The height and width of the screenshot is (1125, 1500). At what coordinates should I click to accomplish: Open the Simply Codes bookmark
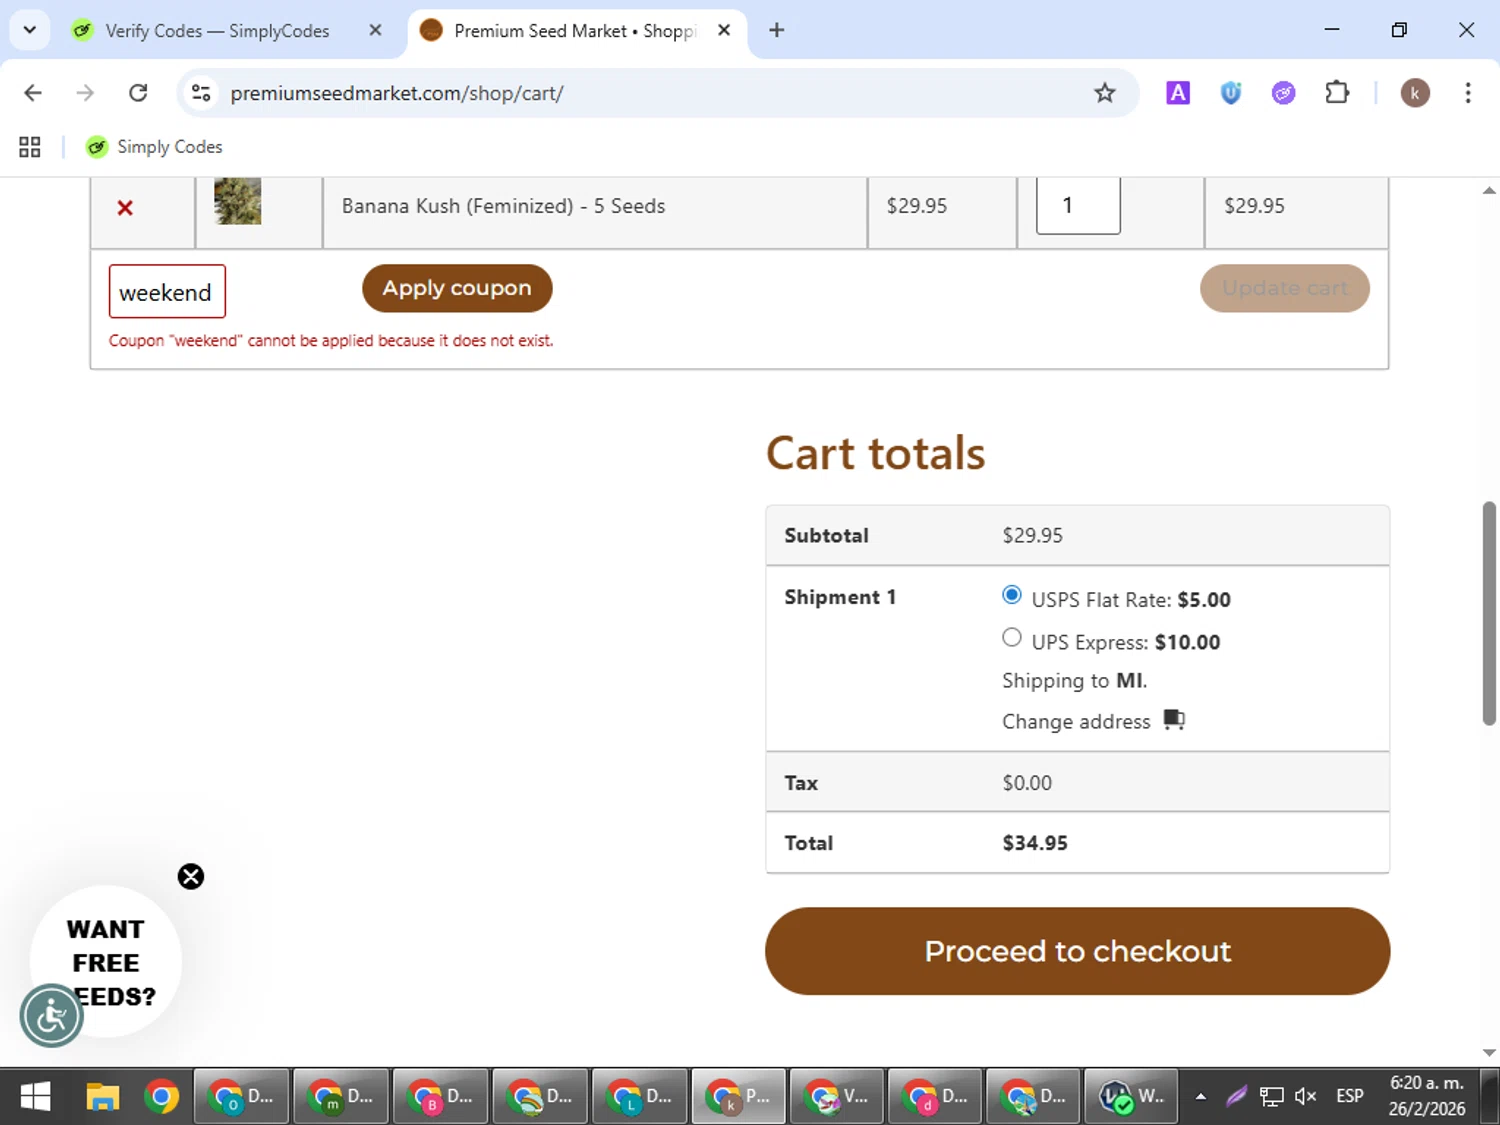coord(154,147)
